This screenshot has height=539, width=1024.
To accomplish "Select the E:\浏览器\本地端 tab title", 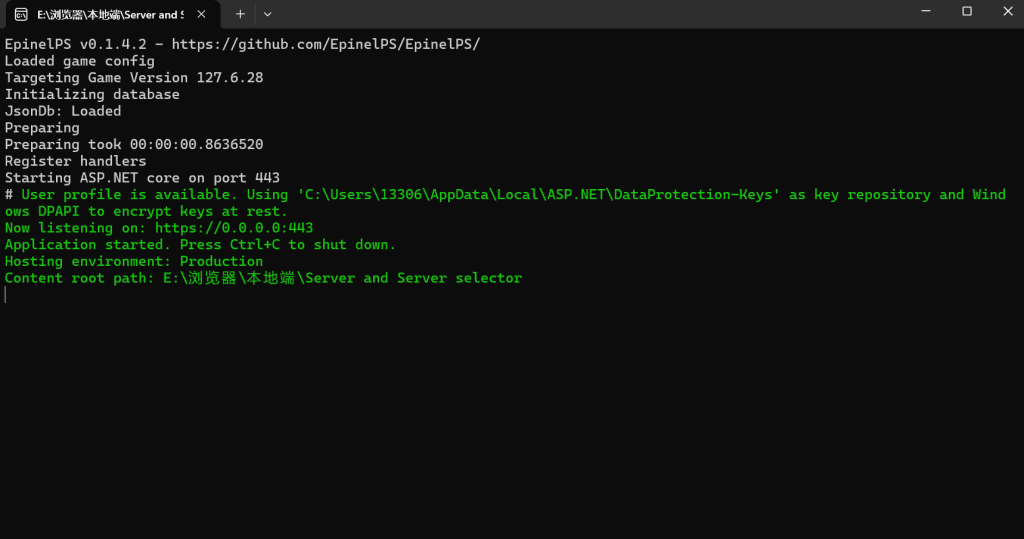I will point(110,14).
